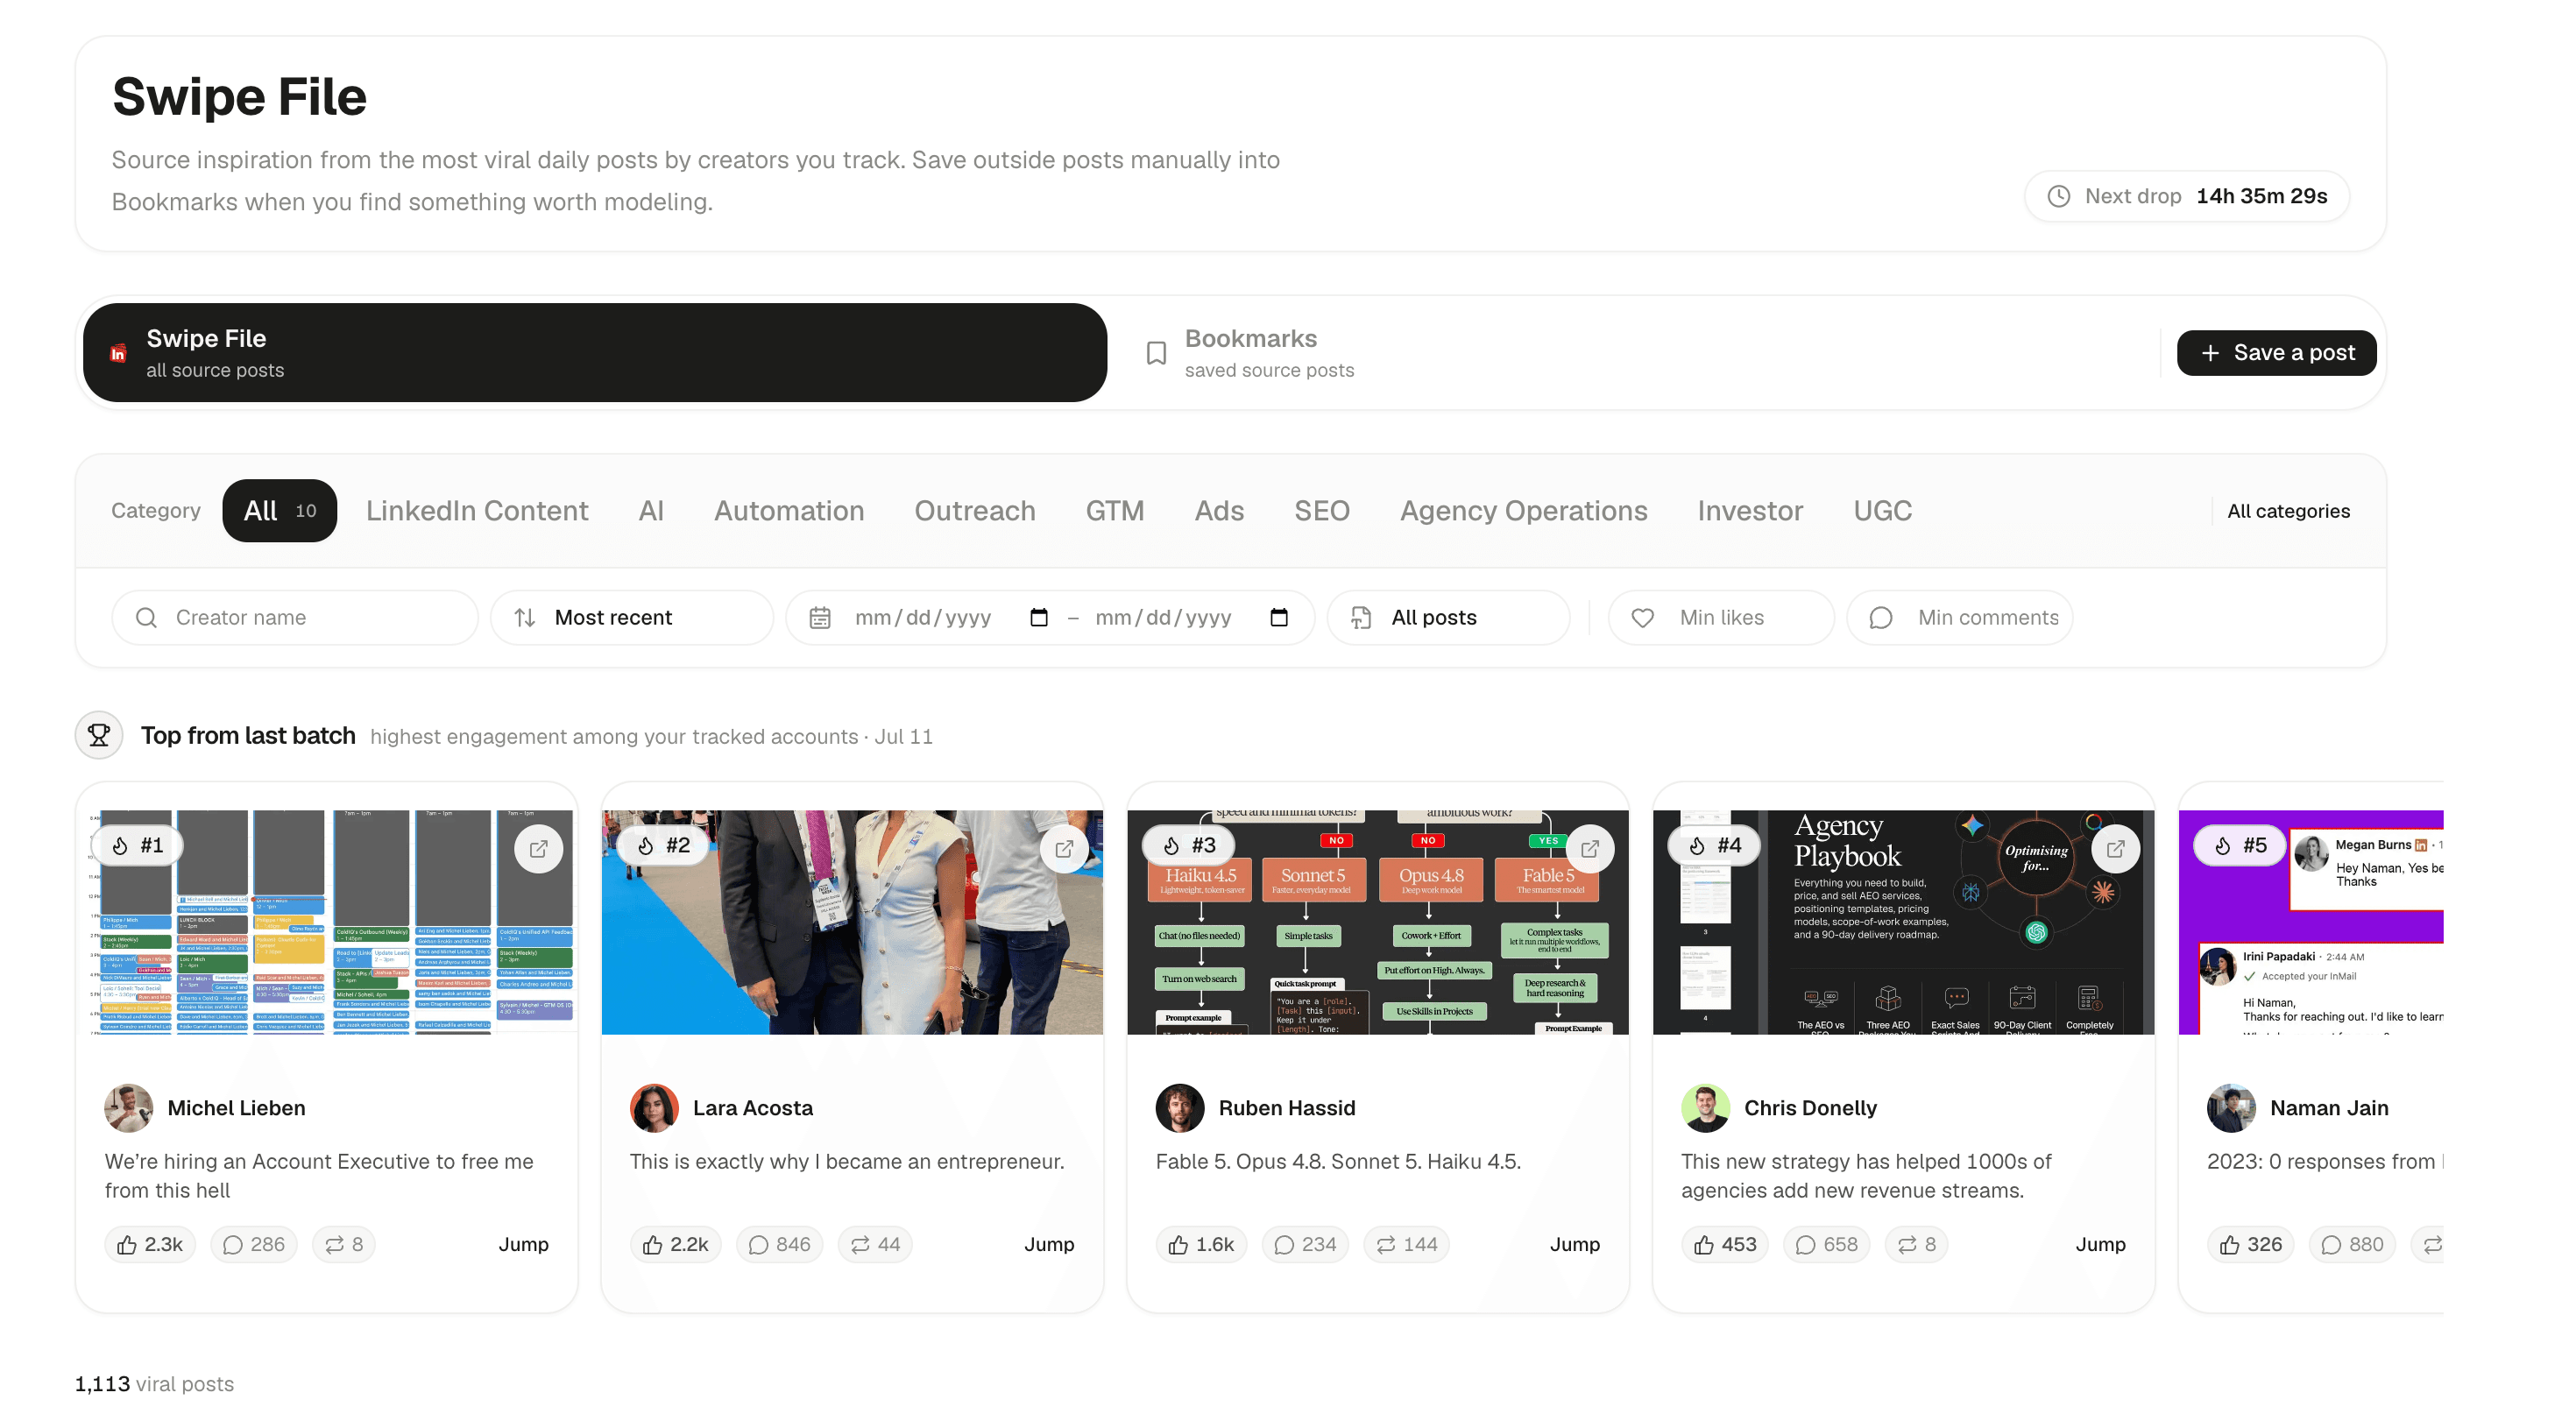The height and width of the screenshot is (1421, 2576).
Task: Open Ruben Hassid's flowchart thumbnail
Action: pyautogui.click(x=1378, y=922)
